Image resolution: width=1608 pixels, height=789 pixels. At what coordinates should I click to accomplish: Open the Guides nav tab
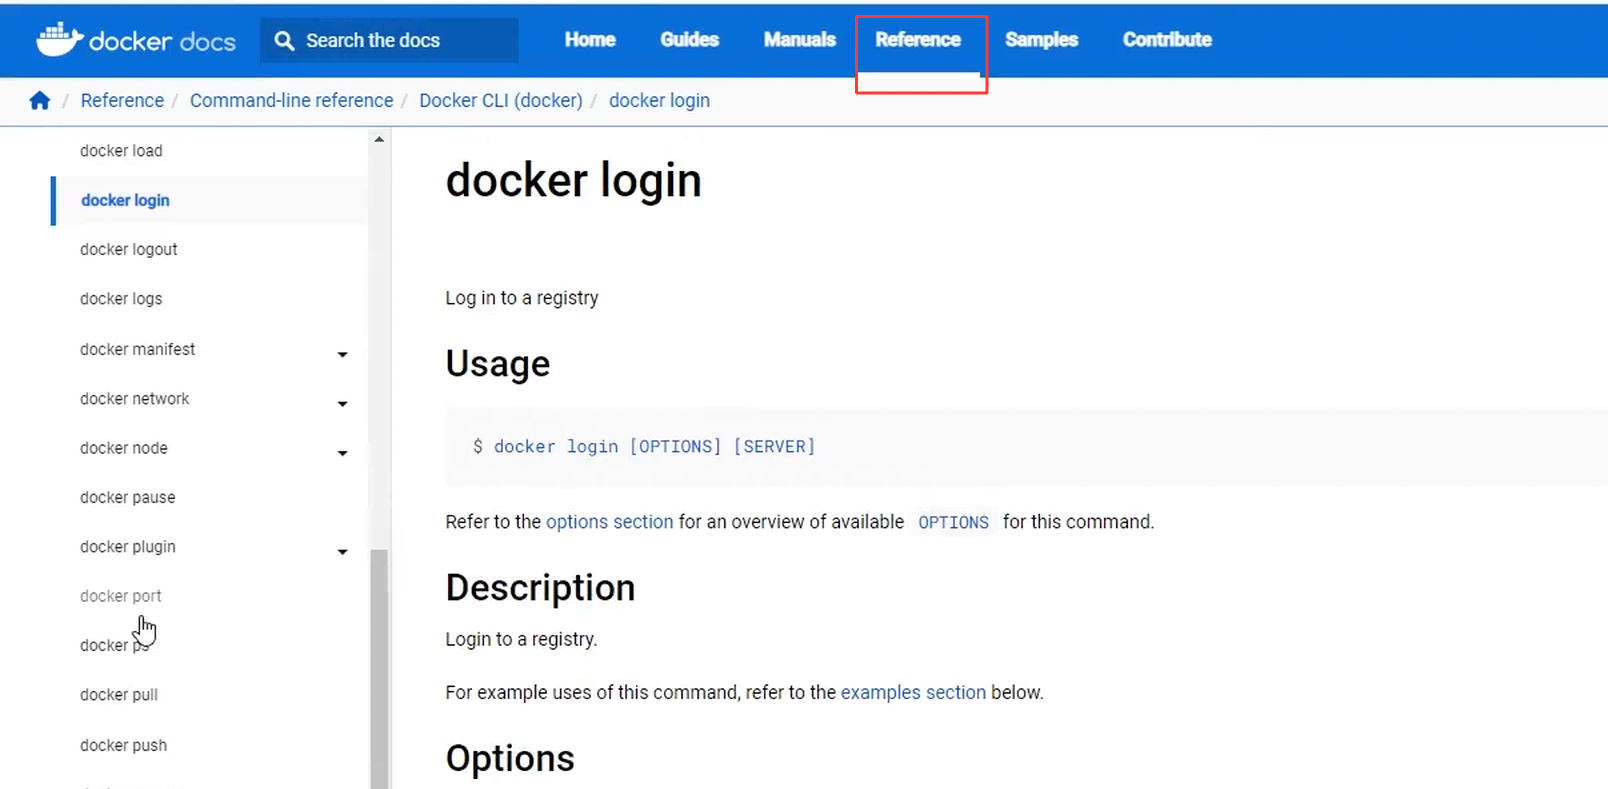tap(690, 39)
